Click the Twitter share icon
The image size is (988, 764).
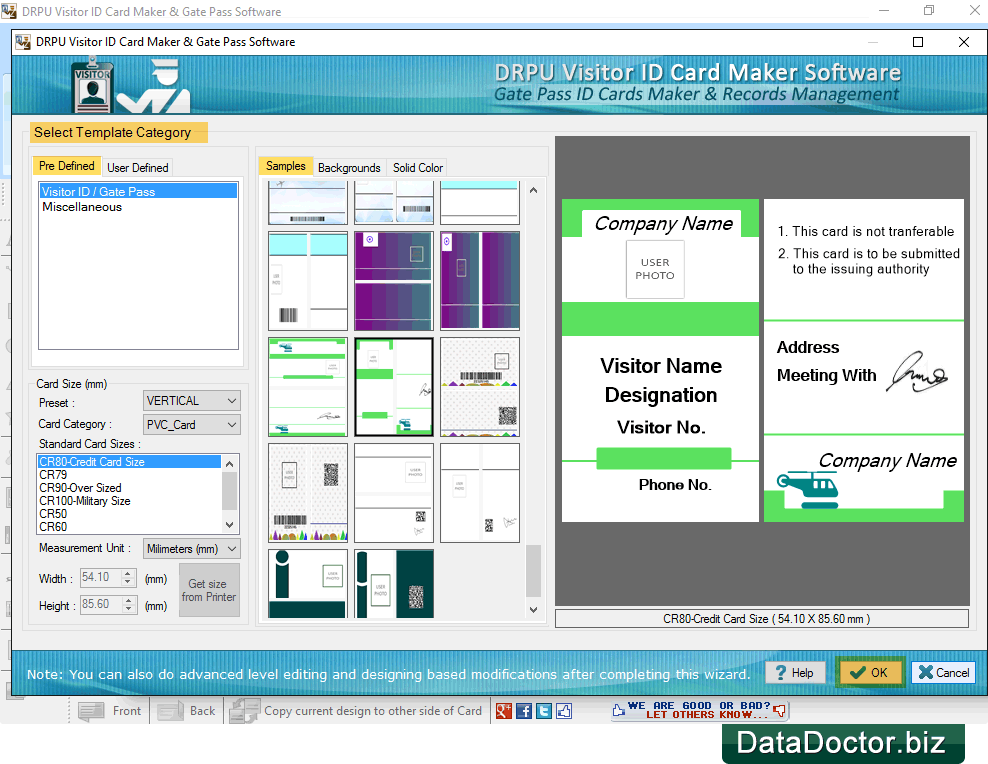pyautogui.click(x=544, y=711)
